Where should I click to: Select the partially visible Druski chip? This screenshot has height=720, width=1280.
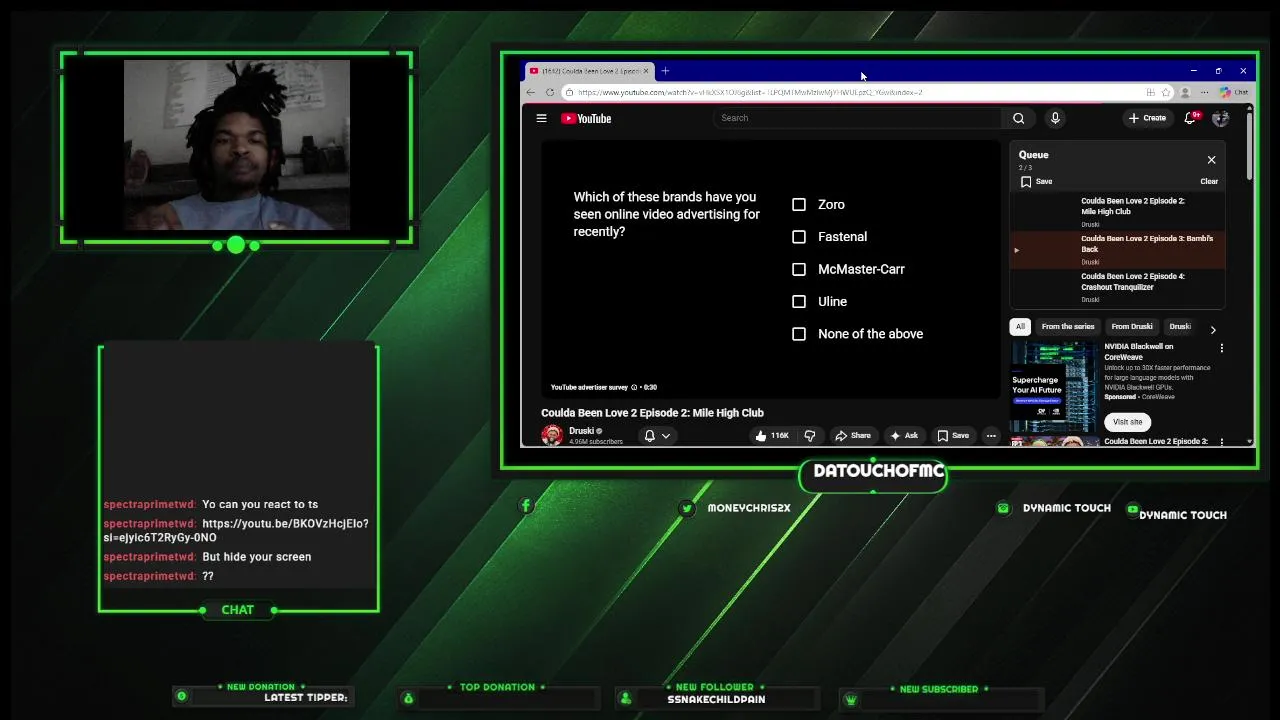click(x=1180, y=327)
